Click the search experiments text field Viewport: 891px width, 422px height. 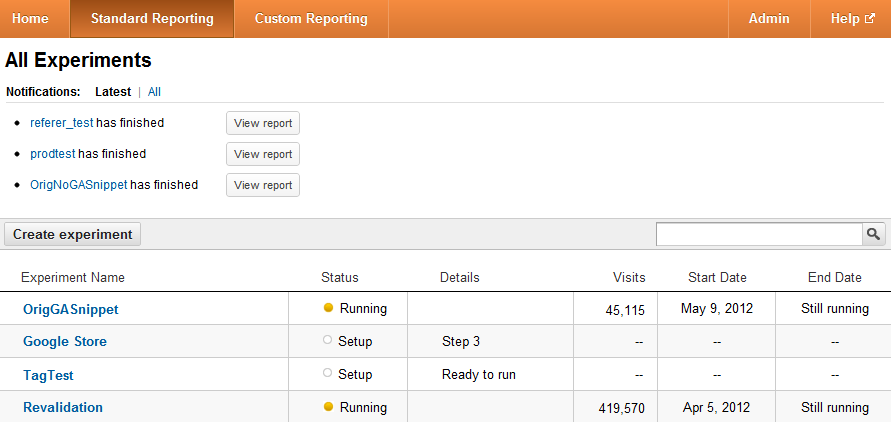pyautogui.click(x=759, y=234)
